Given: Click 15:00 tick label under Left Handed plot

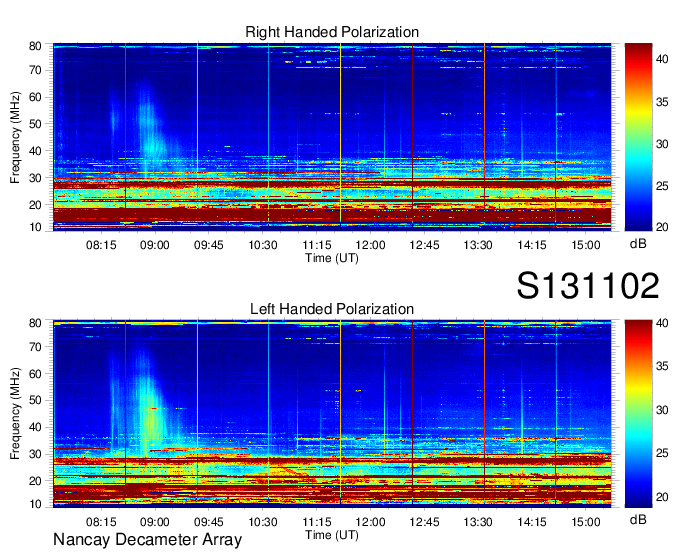Looking at the screenshot, I should pyautogui.click(x=585, y=522).
